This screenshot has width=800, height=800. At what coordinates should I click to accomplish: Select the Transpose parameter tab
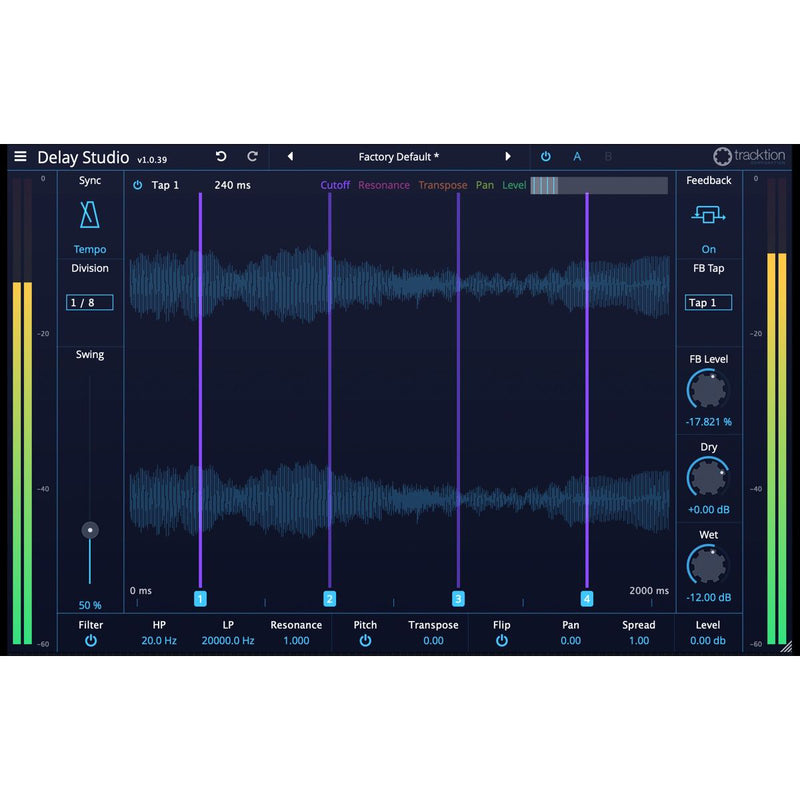pyautogui.click(x=442, y=185)
